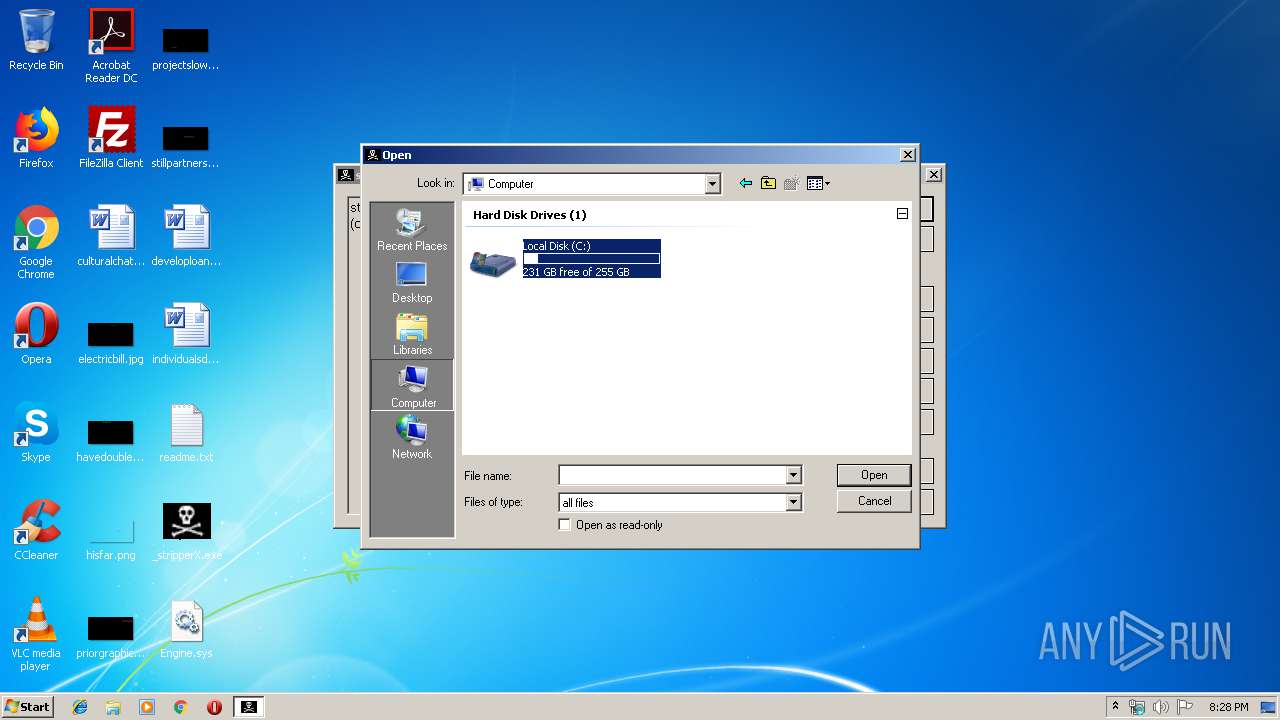Open Windows Explorer from the taskbar
Viewport: 1280px width, 720px height.
click(113, 707)
